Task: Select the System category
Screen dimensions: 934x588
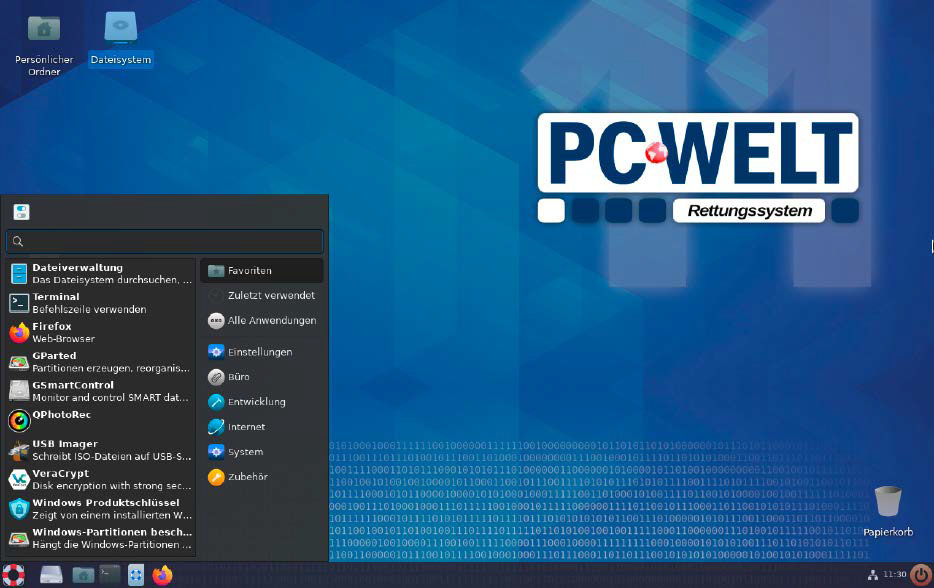Action: [x=262, y=452]
